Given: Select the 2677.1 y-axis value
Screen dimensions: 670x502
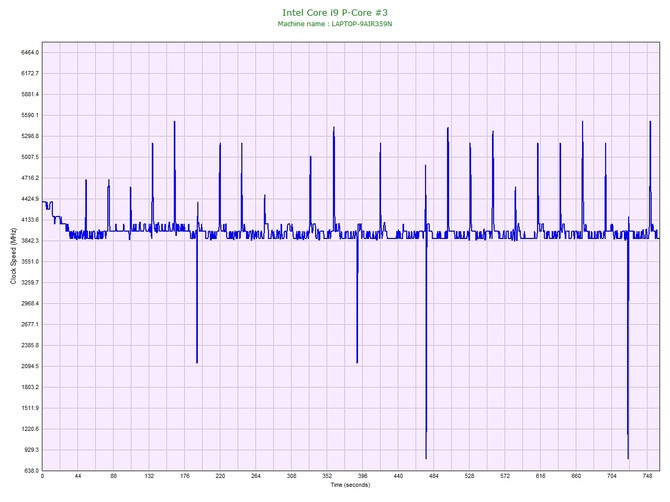Looking at the screenshot, I should [30, 324].
